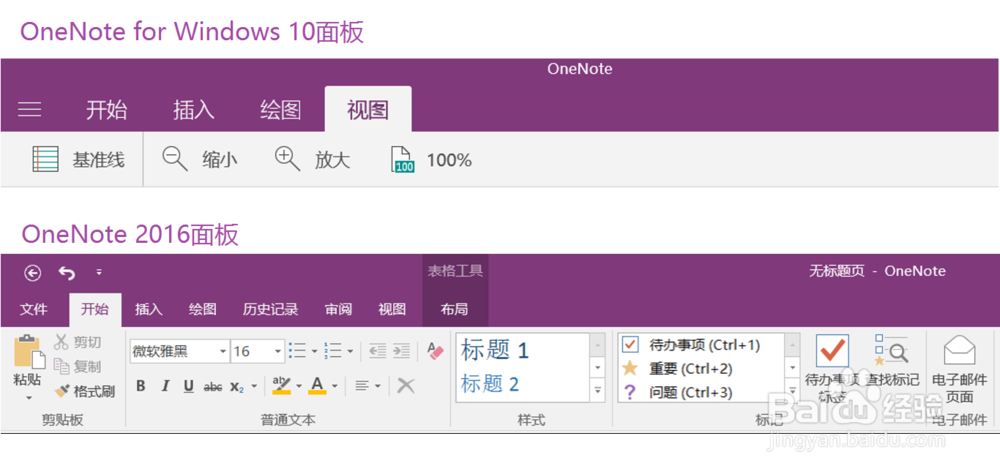Viewport: 1000px width, 474px height.
Task: Open the 视图 tab in OneNote 2016 ribbon
Action: pos(392,309)
